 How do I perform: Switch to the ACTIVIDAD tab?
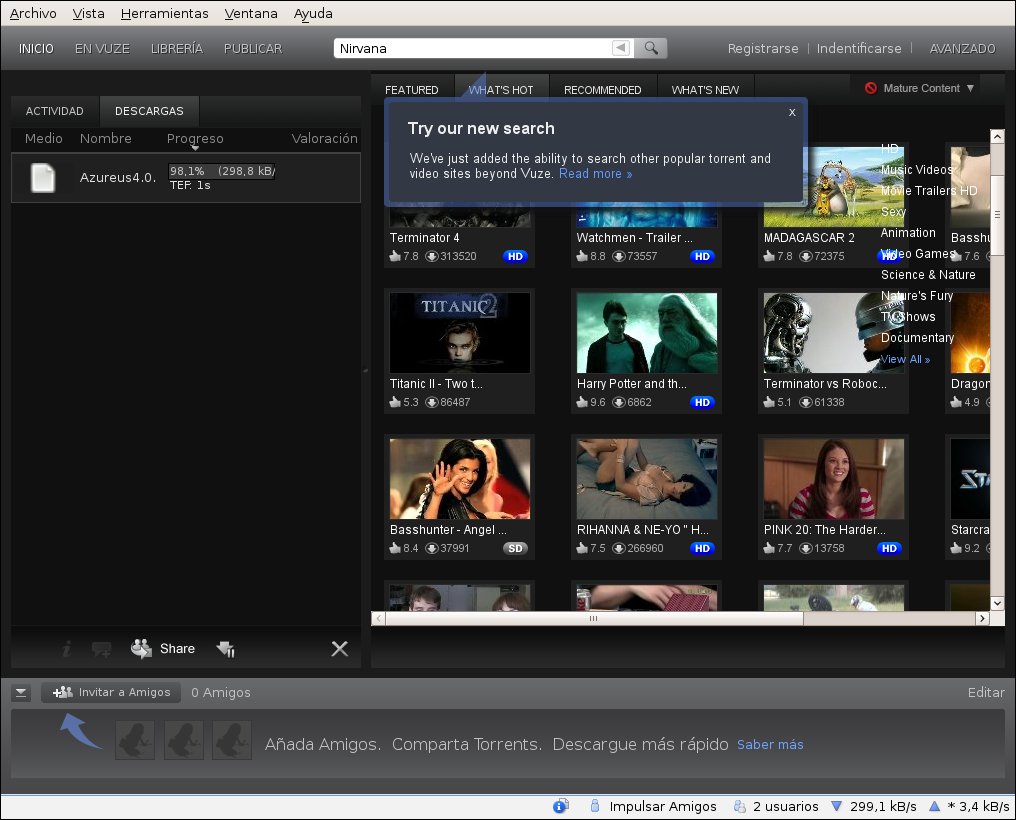55,111
